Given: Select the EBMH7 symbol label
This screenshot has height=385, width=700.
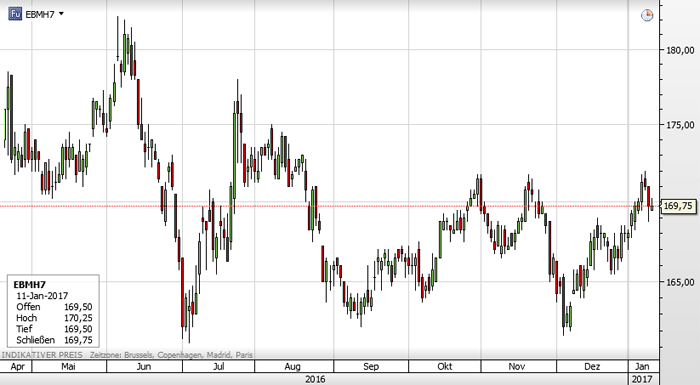Looking at the screenshot, I should click(x=40, y=14).
